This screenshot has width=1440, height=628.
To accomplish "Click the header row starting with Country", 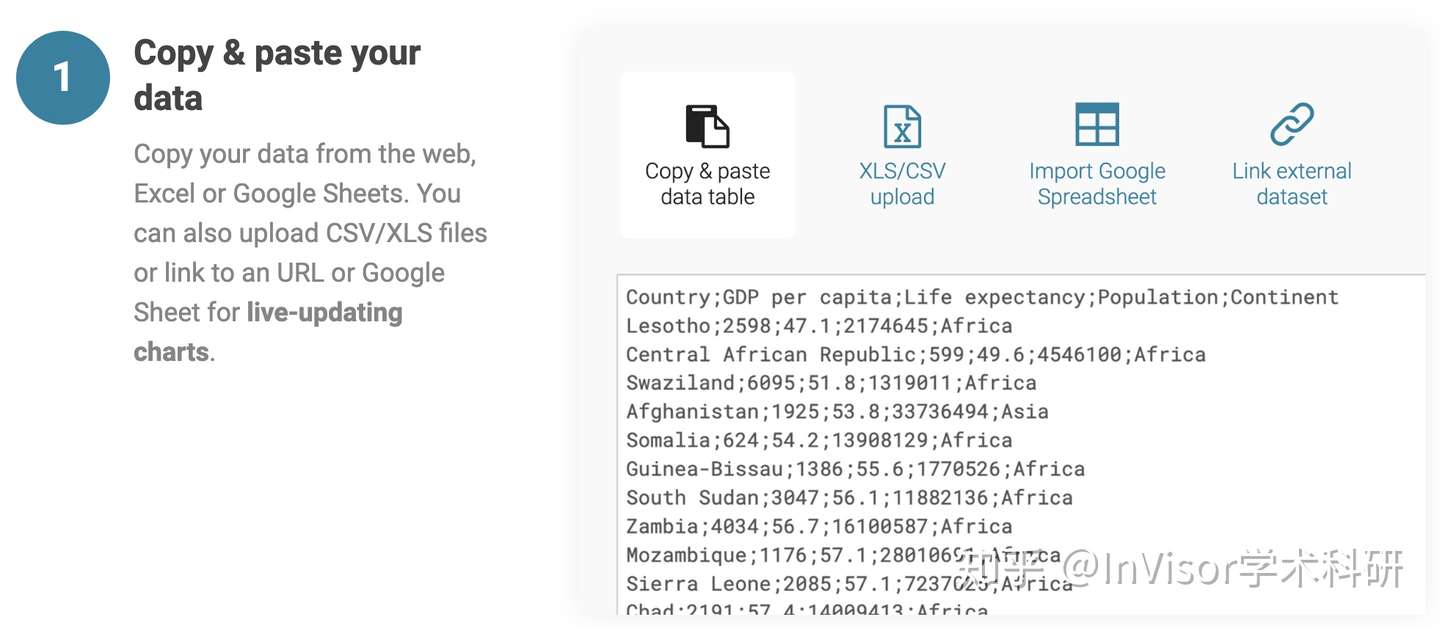I will click(982, 297).
